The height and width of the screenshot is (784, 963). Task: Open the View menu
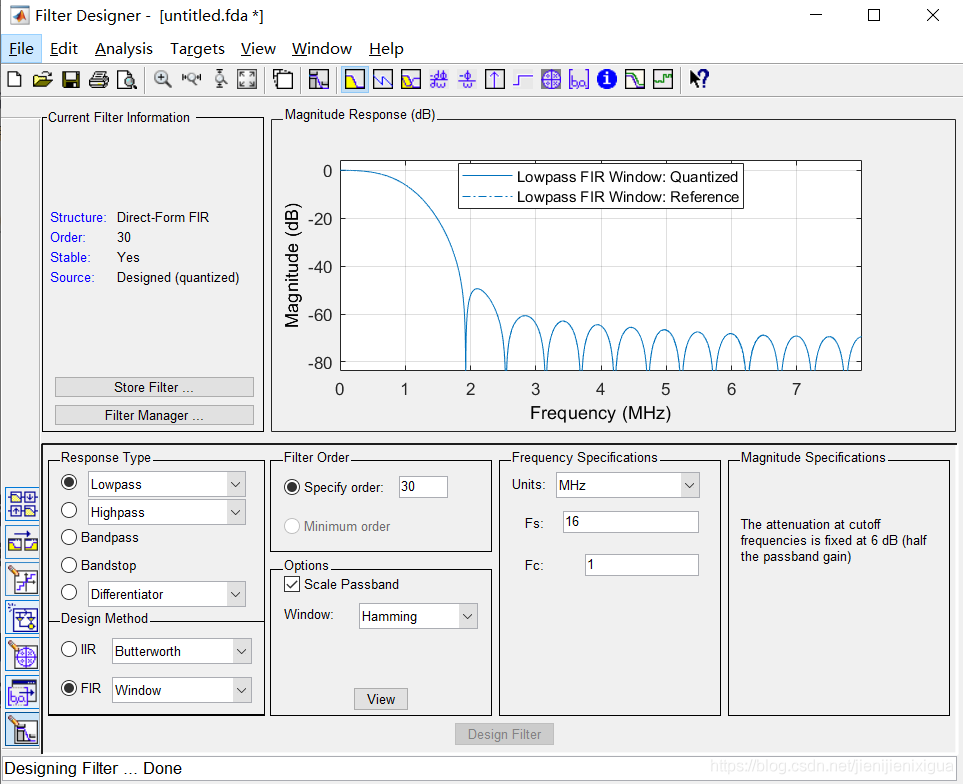pos(258,49)
